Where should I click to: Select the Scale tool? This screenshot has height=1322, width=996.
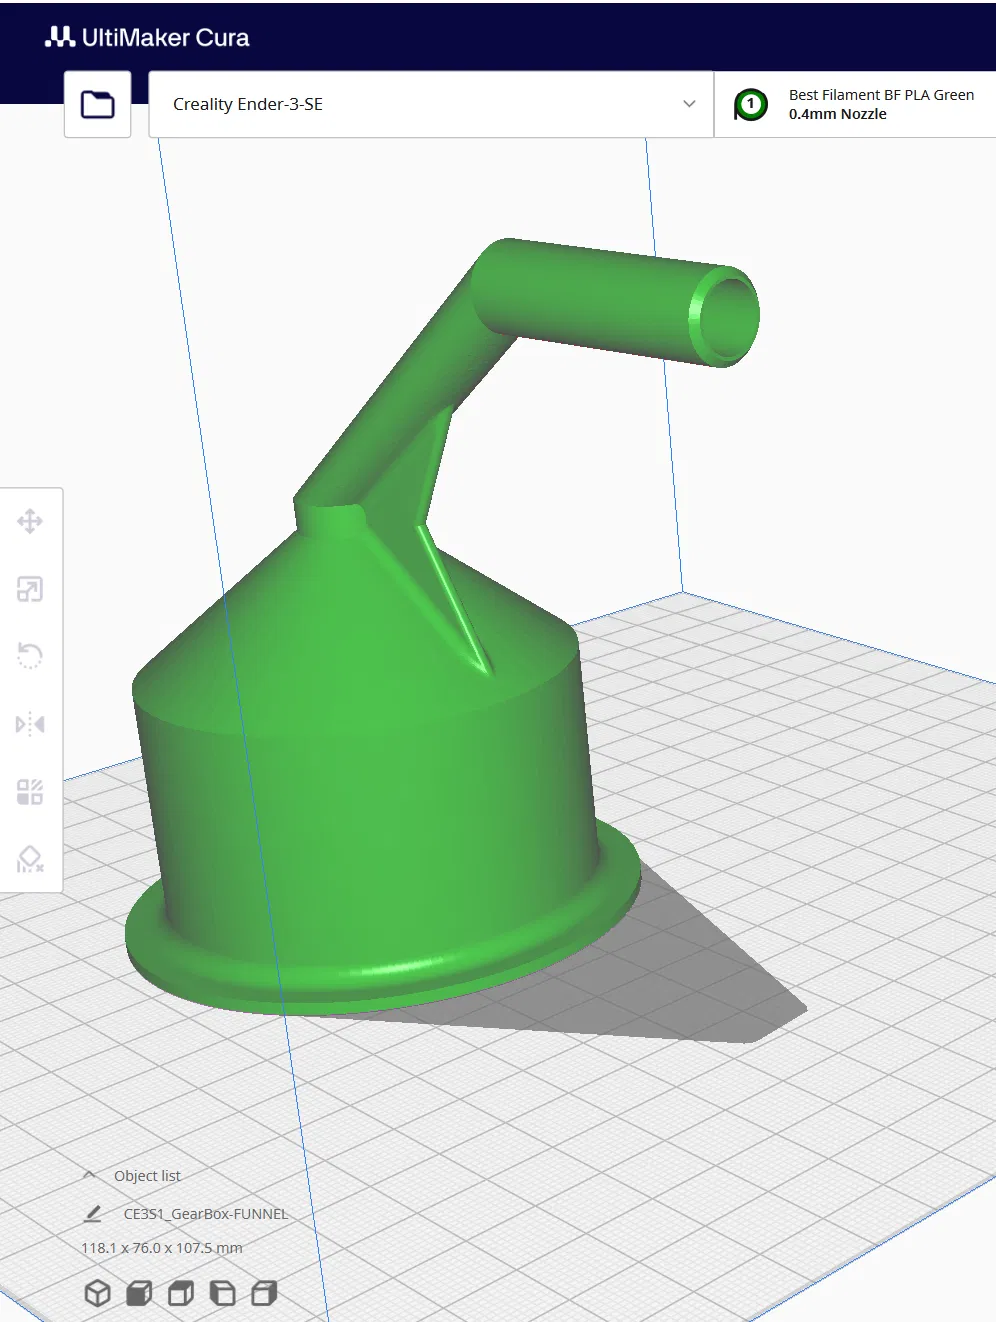(30, 589)
